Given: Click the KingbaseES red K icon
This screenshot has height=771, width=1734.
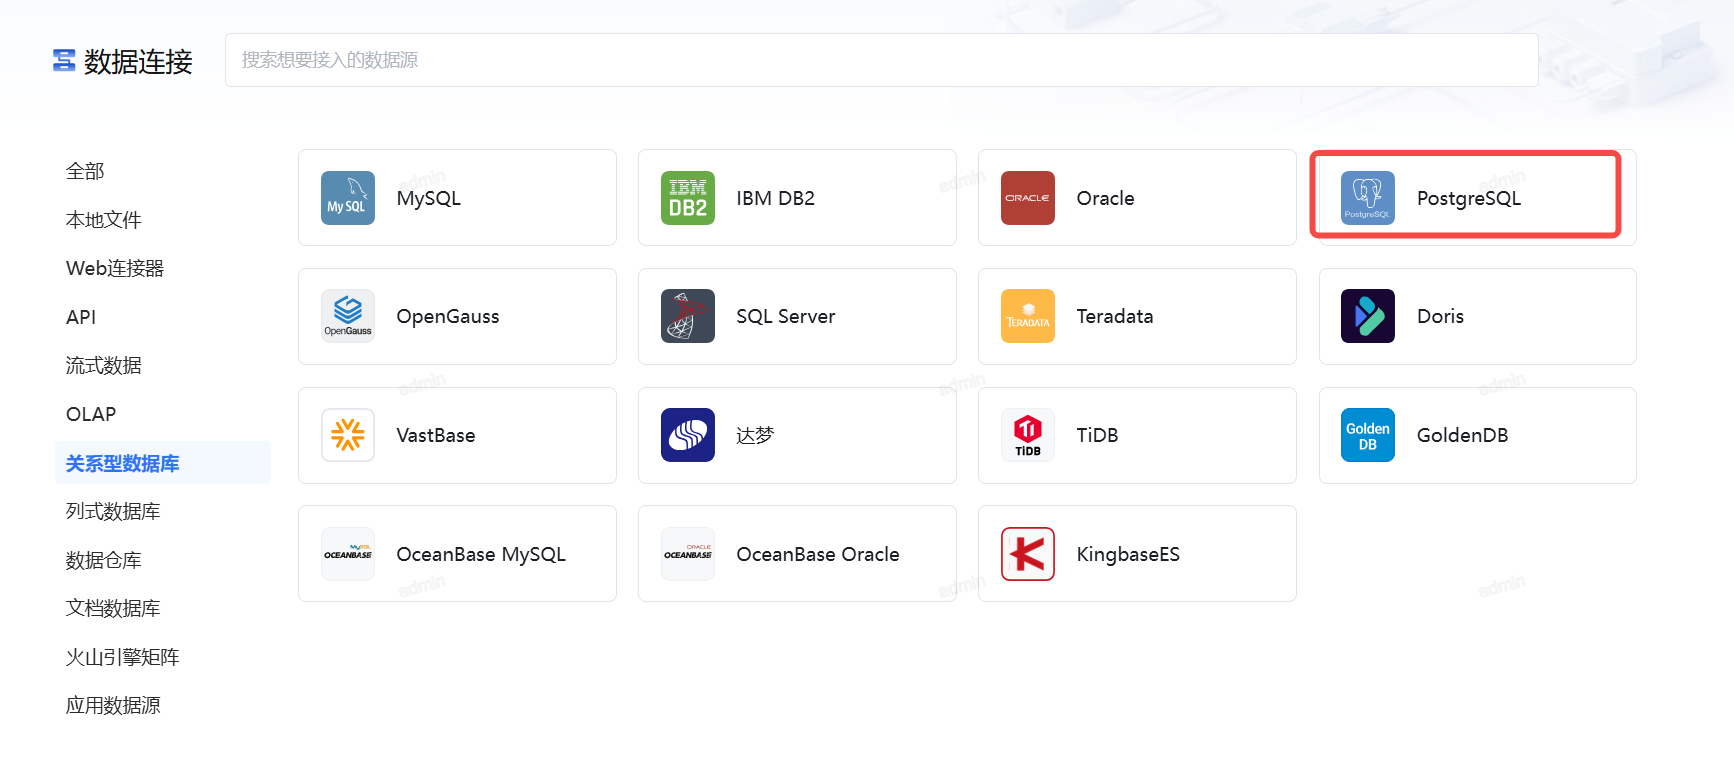Looking at the screenshot, I should (x=1028, y=554).
